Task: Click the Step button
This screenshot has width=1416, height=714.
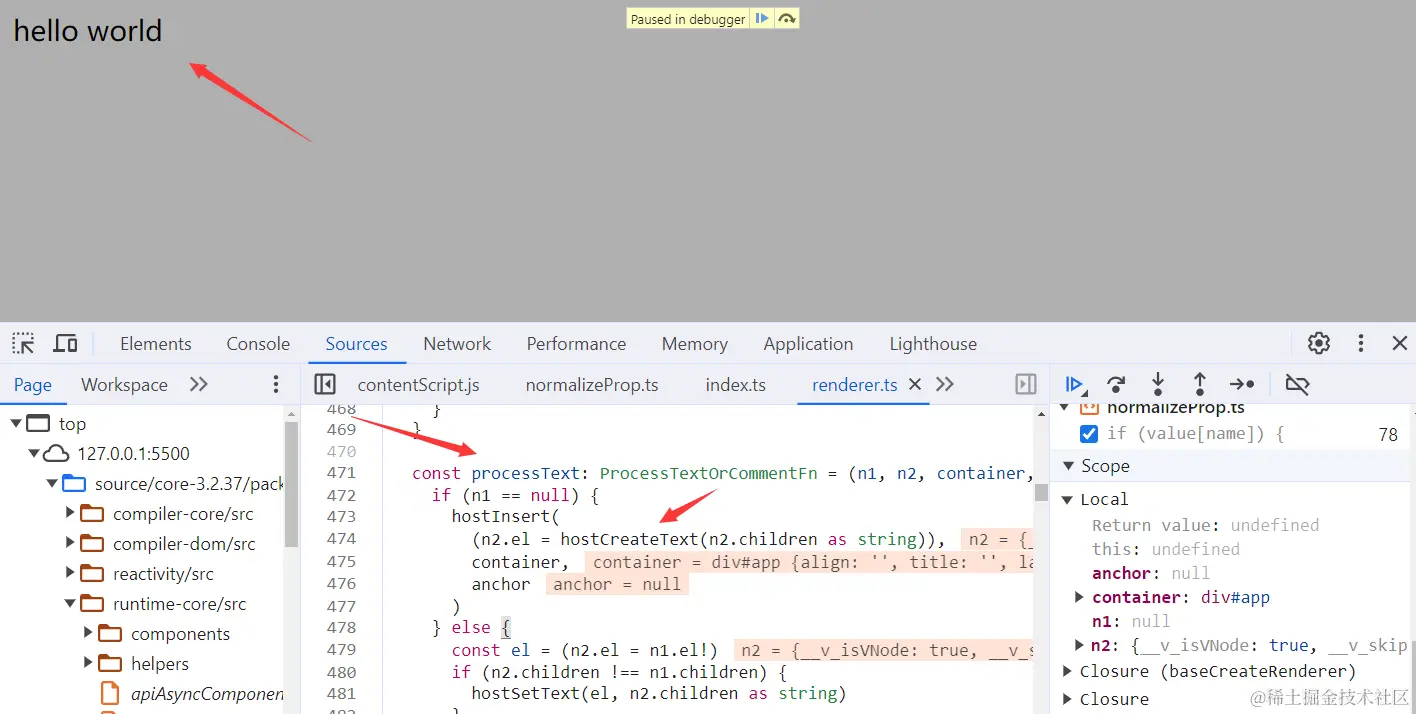Action: (1242, 384)
